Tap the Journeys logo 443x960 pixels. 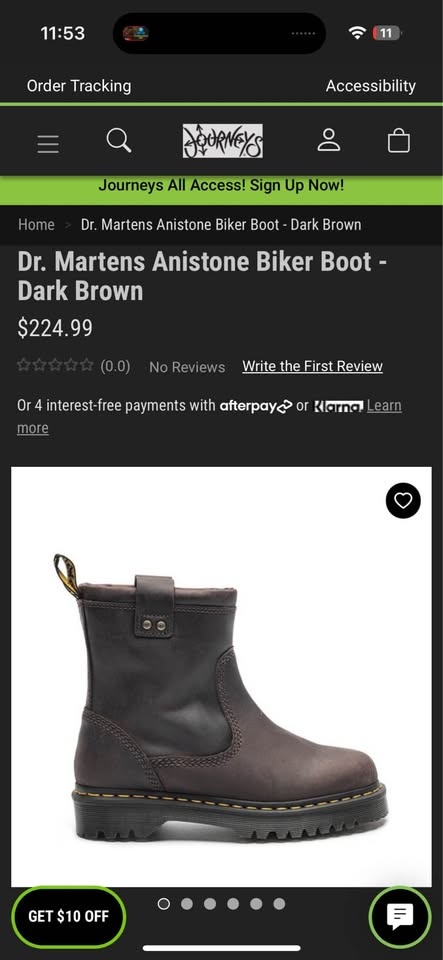pyautogui.click(x=223, y=141)
